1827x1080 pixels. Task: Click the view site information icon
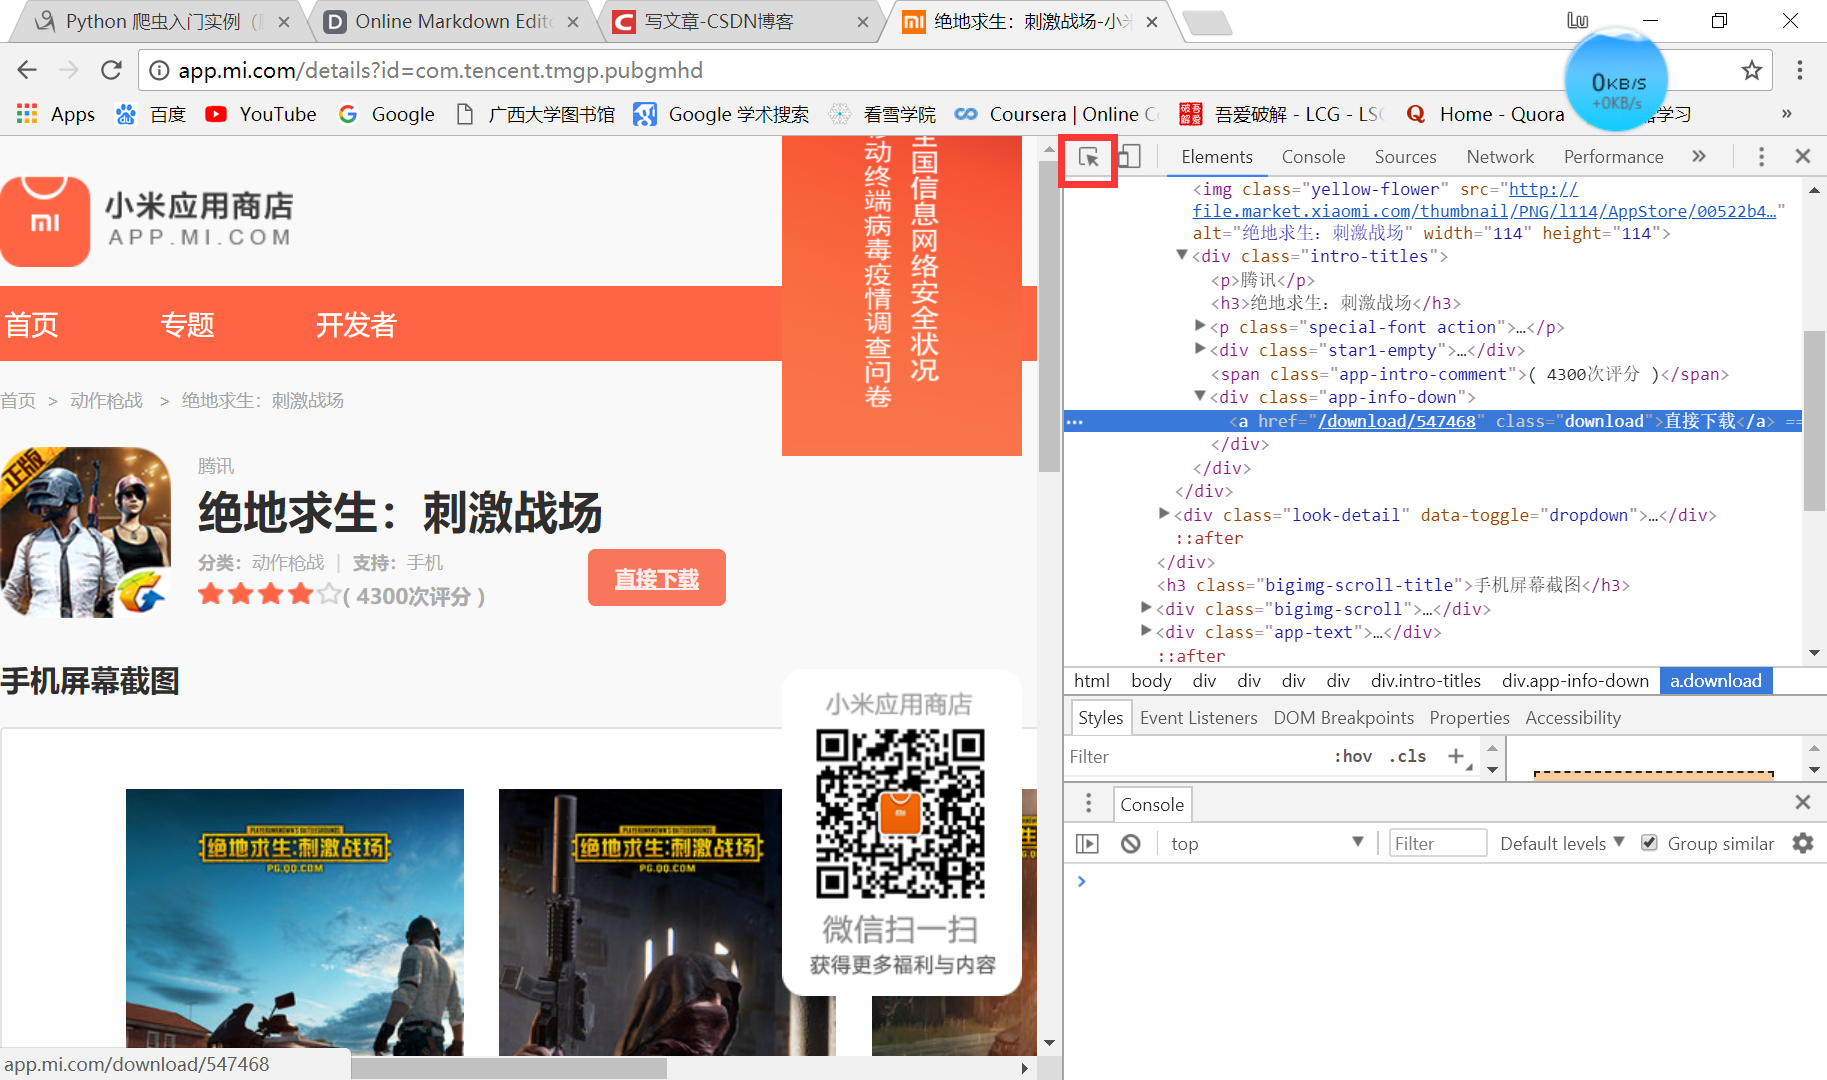click(158, 70)
